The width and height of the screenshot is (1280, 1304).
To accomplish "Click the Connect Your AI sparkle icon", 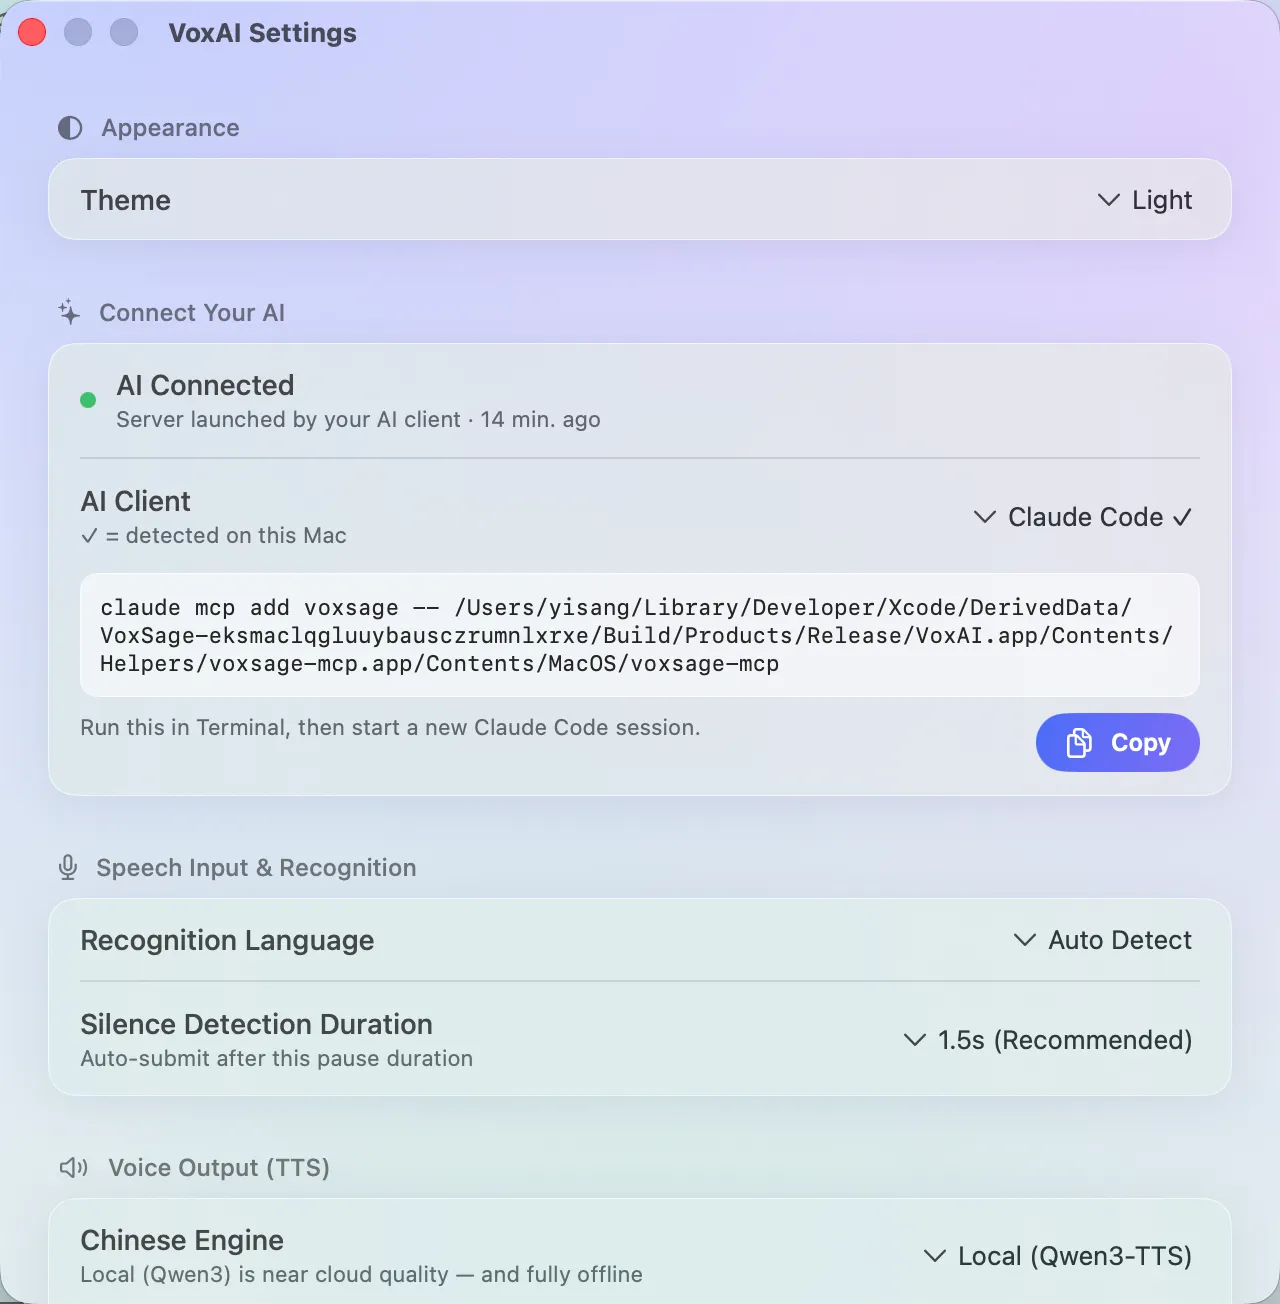I will (69, 312).
